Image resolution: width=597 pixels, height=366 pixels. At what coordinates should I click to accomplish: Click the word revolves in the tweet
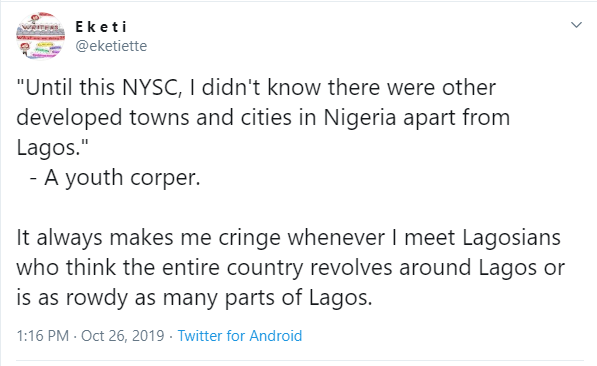pos(351,268)
